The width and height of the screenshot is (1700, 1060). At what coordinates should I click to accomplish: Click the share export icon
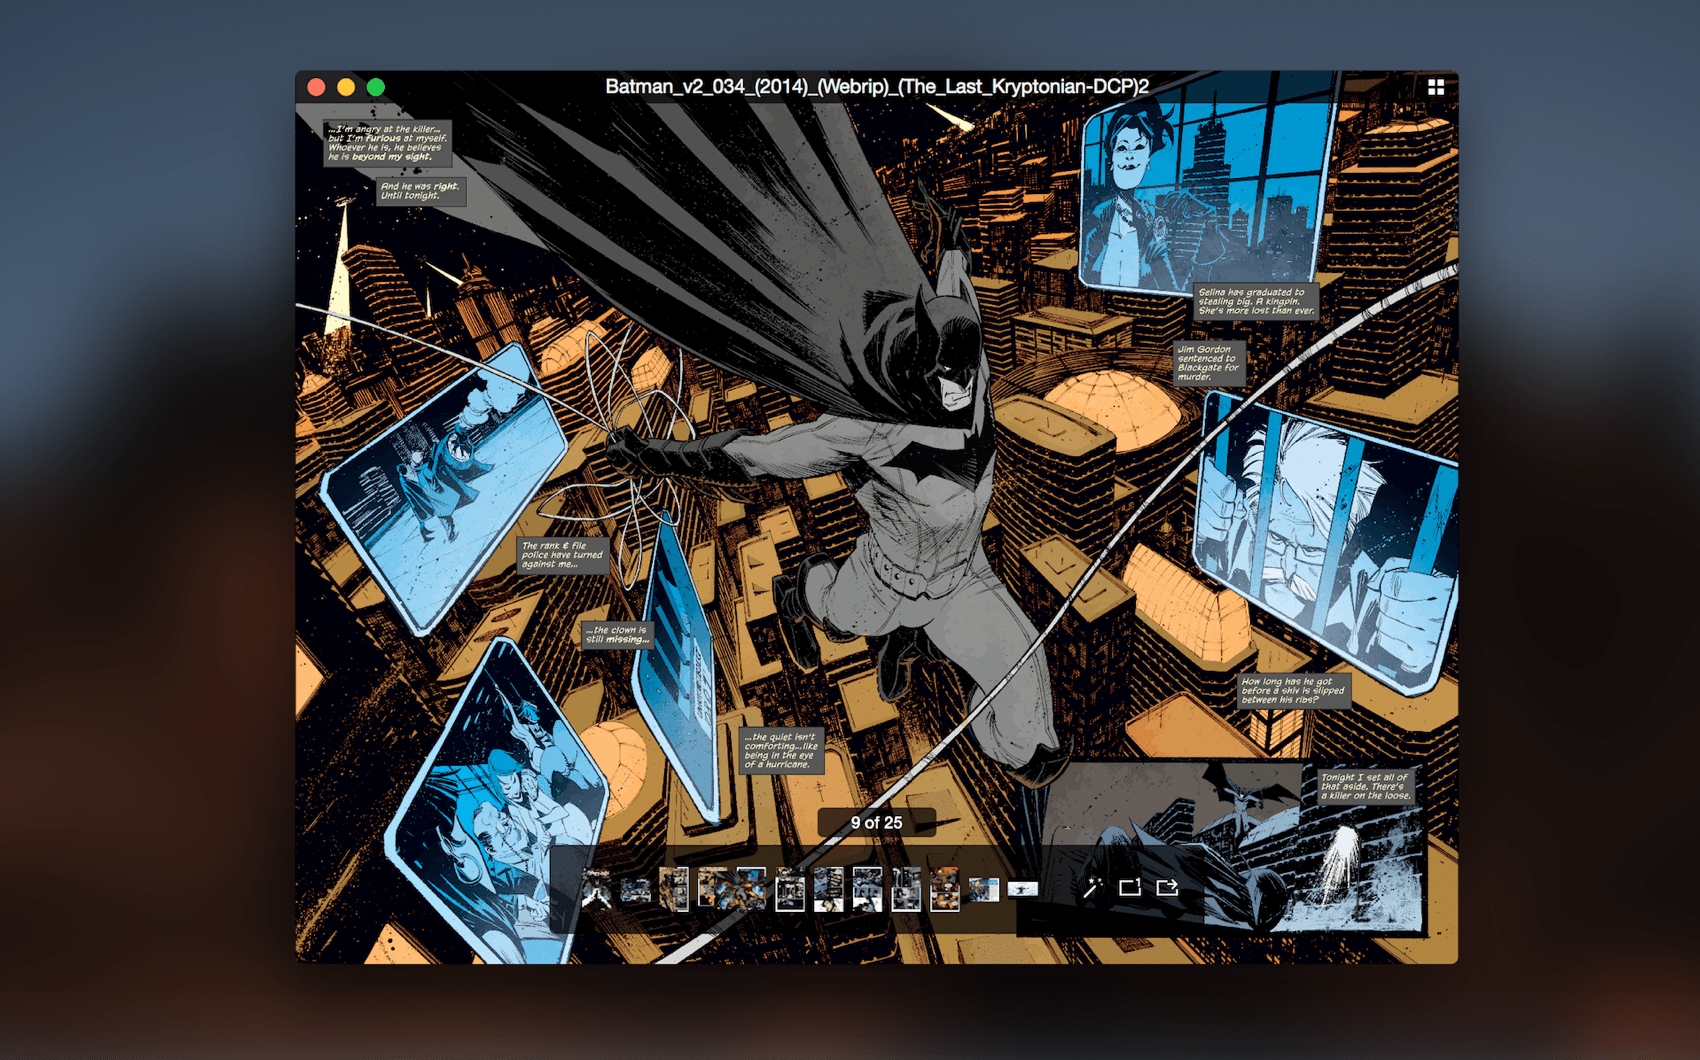[1167, 887]
